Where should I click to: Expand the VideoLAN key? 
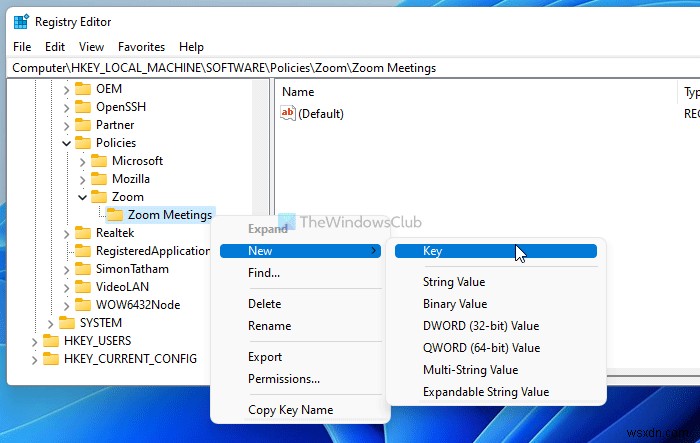66,288
